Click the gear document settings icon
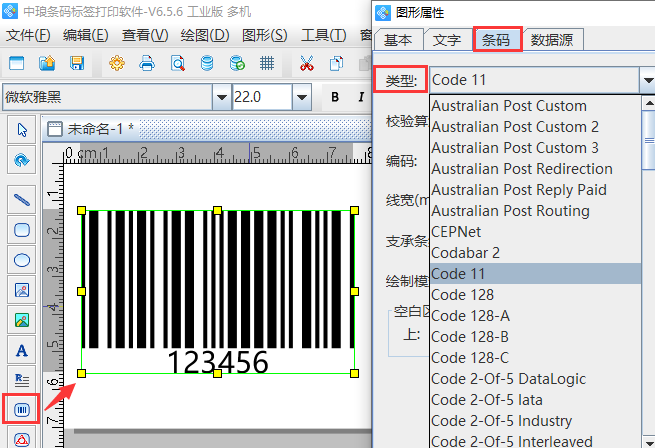The image size is (655, 448). tap(117, 64)
